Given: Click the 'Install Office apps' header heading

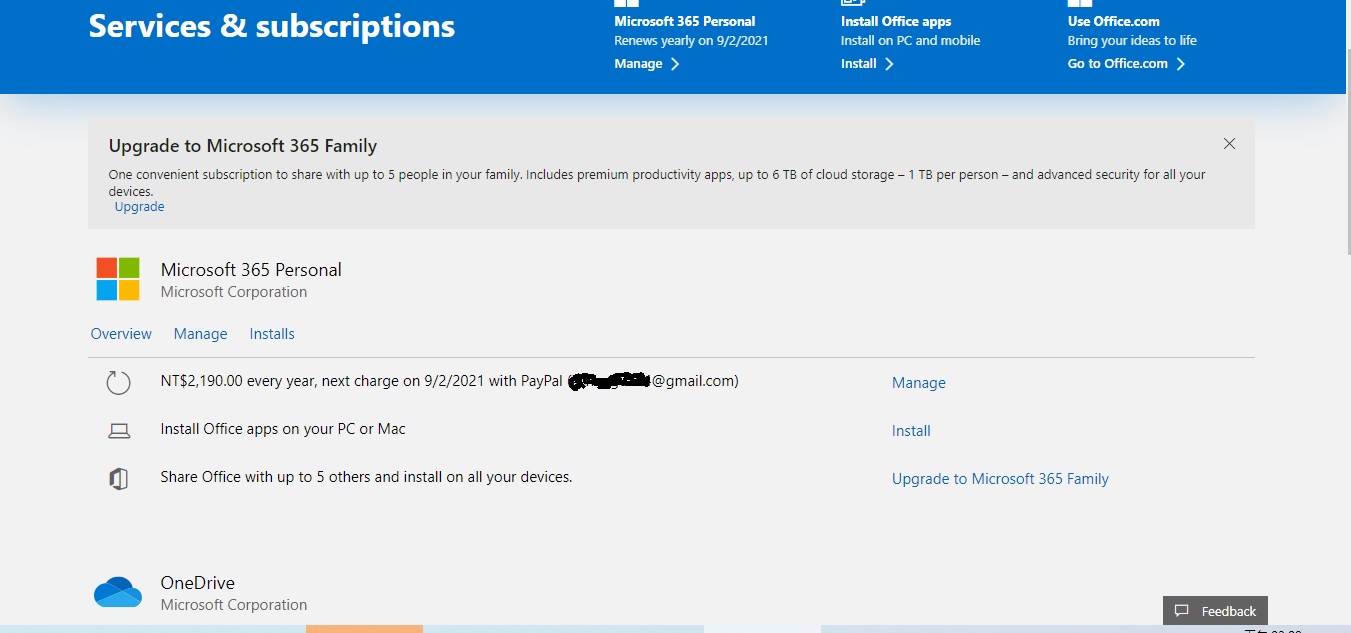Looking at the screenshot, I should click(x=896, y=21).
